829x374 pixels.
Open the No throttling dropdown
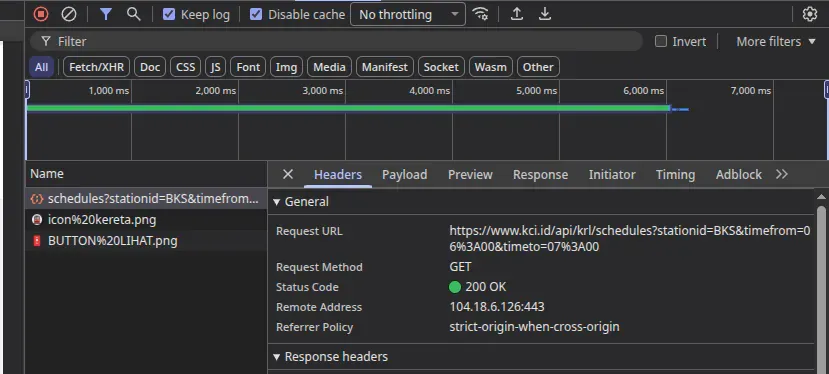[408, 14]
